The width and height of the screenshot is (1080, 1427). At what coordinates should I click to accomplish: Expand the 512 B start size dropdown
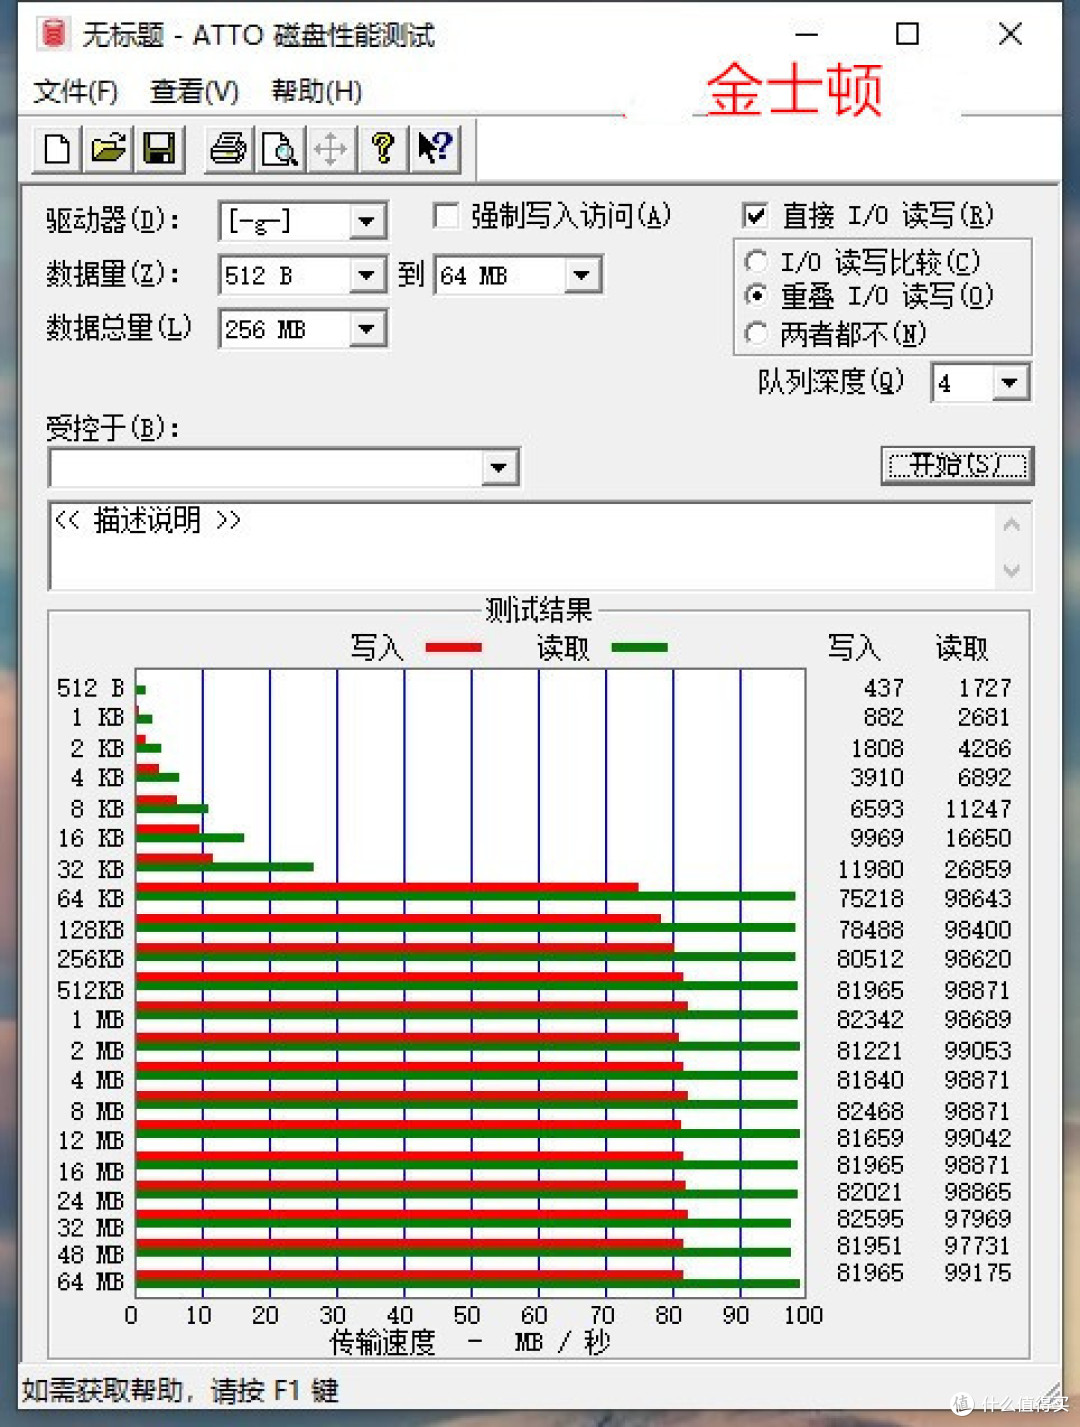pyautogui.click(x=367, y=275)
